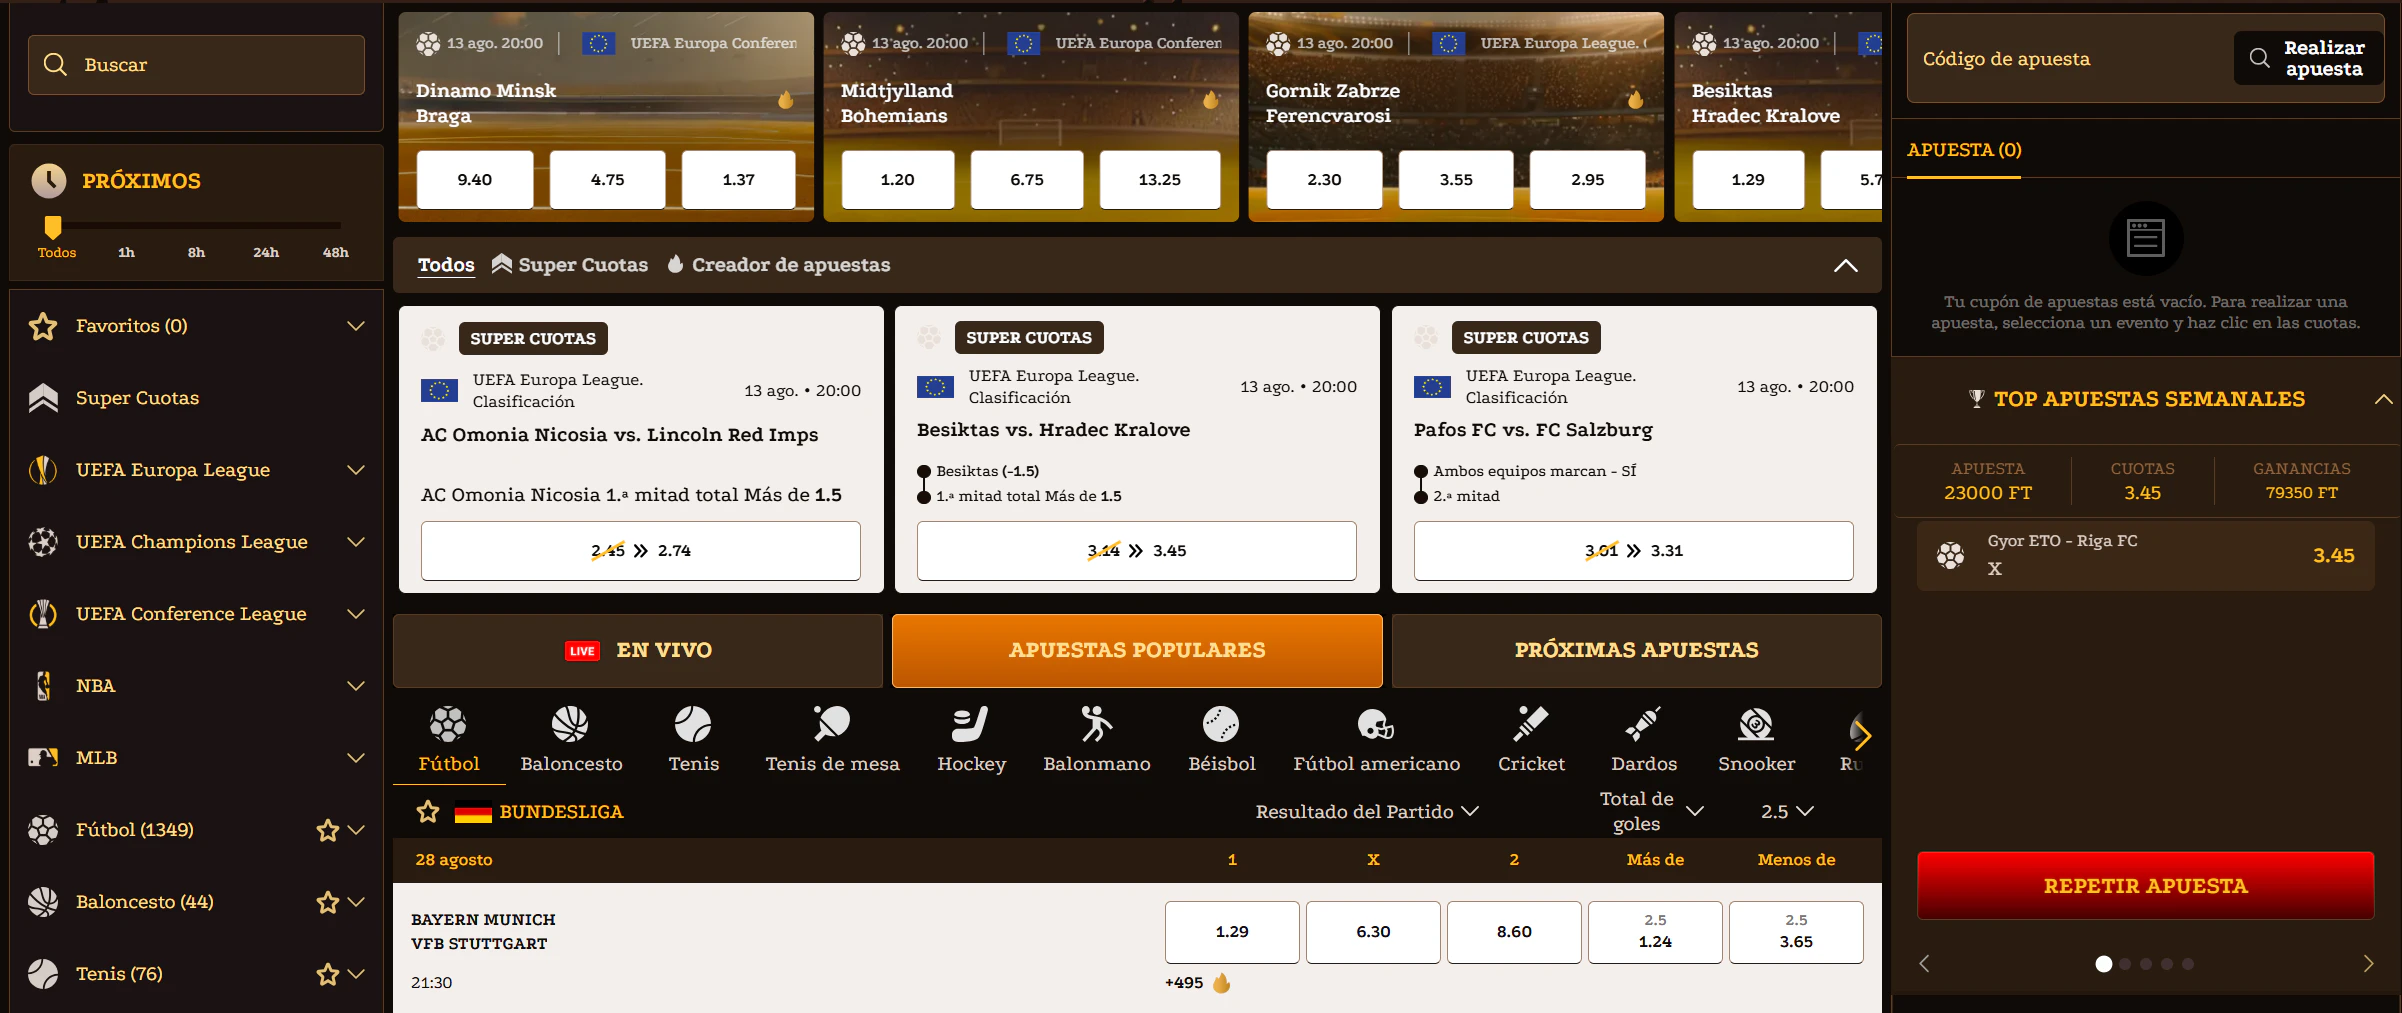Open the 2.5 goal line dropdown
2402x1013 pixels.
[1786, 812]
